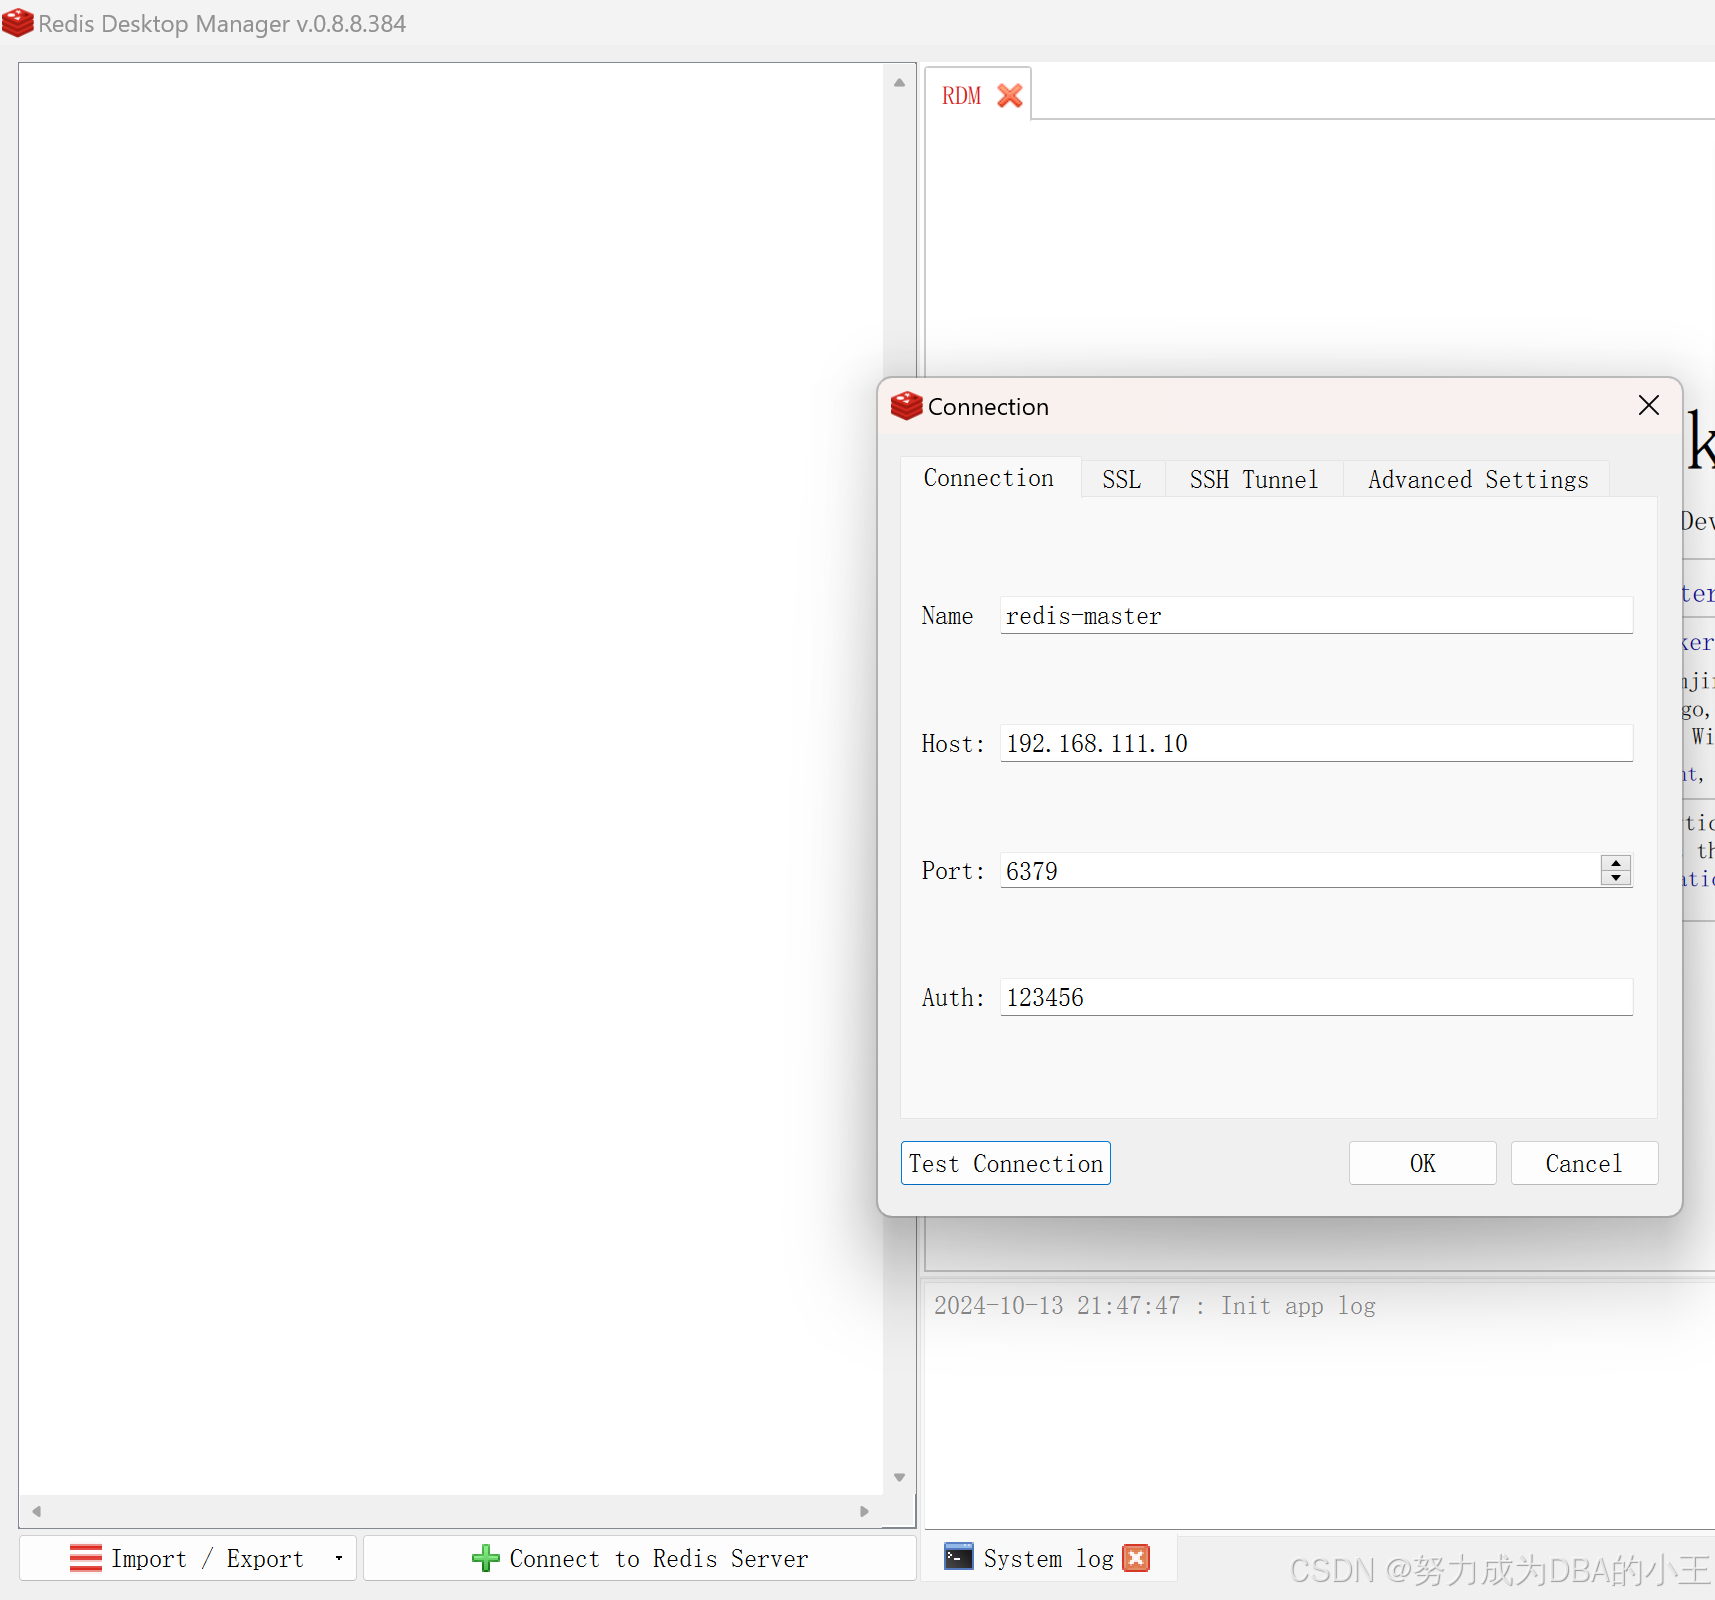Viewport: 1715px width, 1600px height.
Task: Switch to the SSL tab
Action: (x=1122, y=479)
